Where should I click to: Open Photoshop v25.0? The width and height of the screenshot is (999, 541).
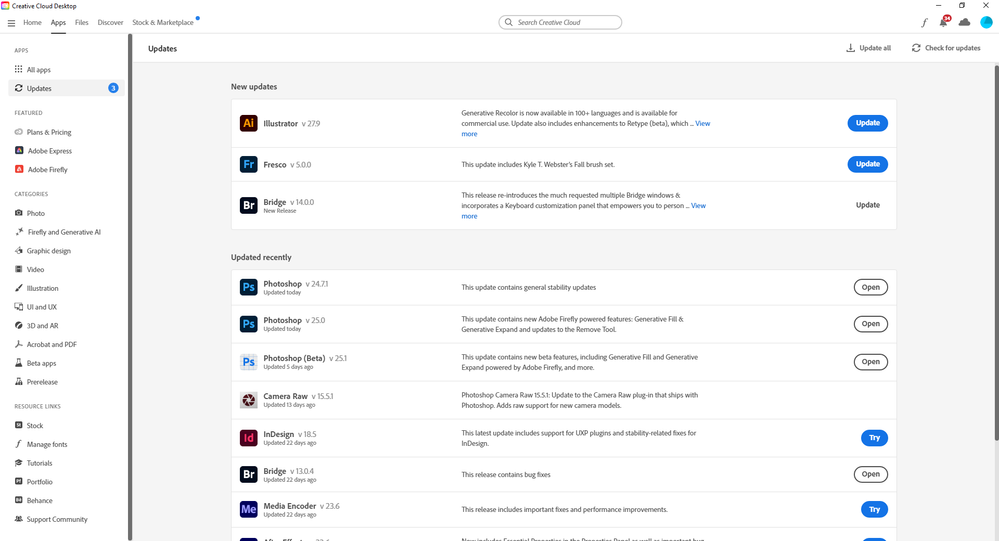[870, 324]
